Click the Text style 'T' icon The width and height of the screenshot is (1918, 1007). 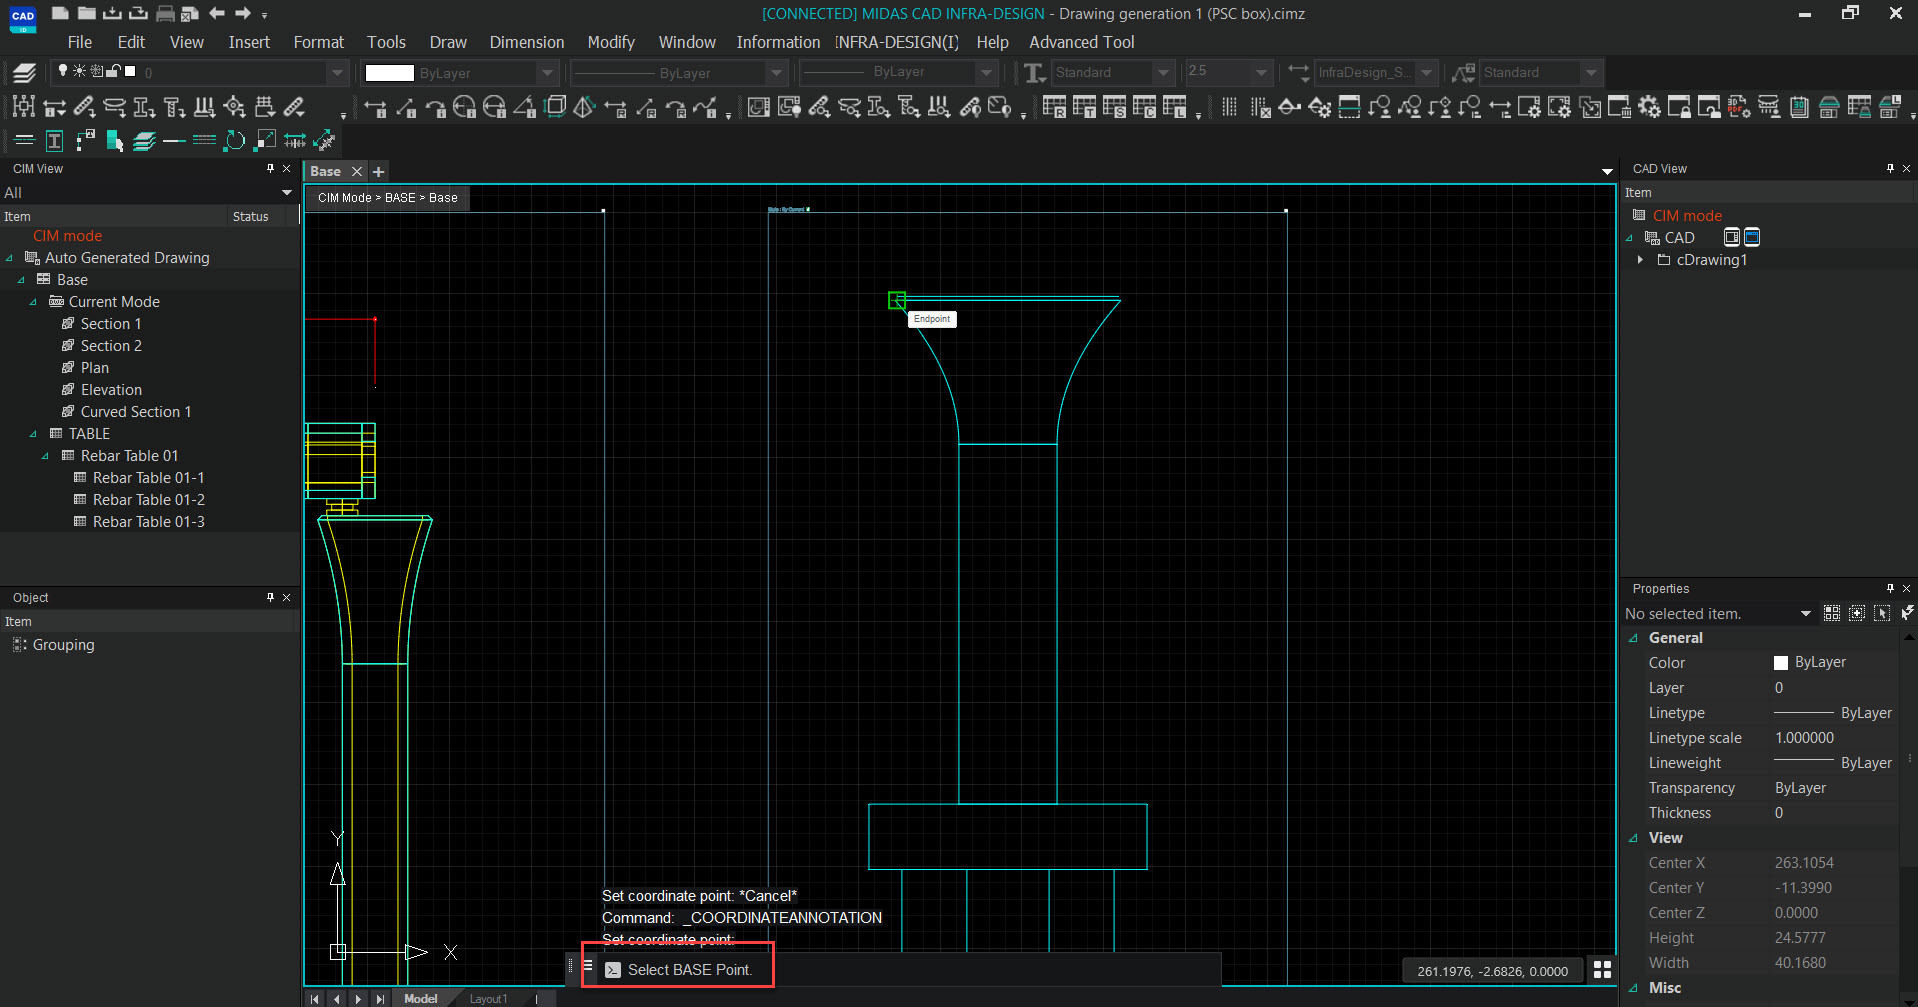1035,72
